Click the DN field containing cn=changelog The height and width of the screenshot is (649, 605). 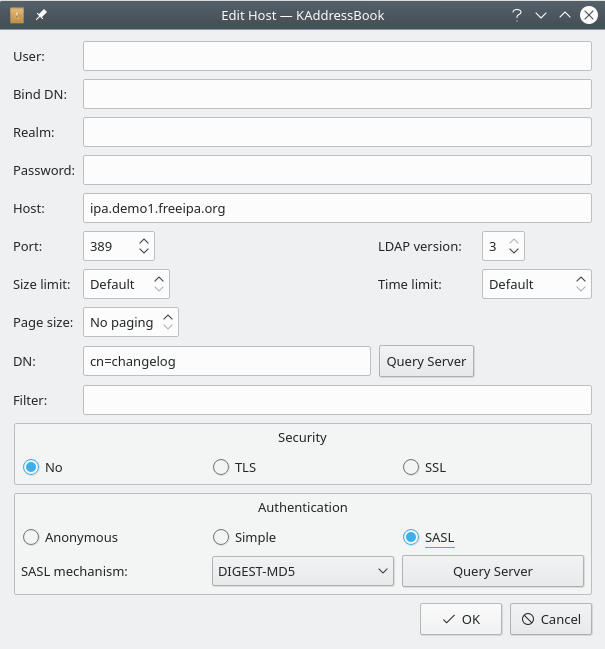click(227, 361)
